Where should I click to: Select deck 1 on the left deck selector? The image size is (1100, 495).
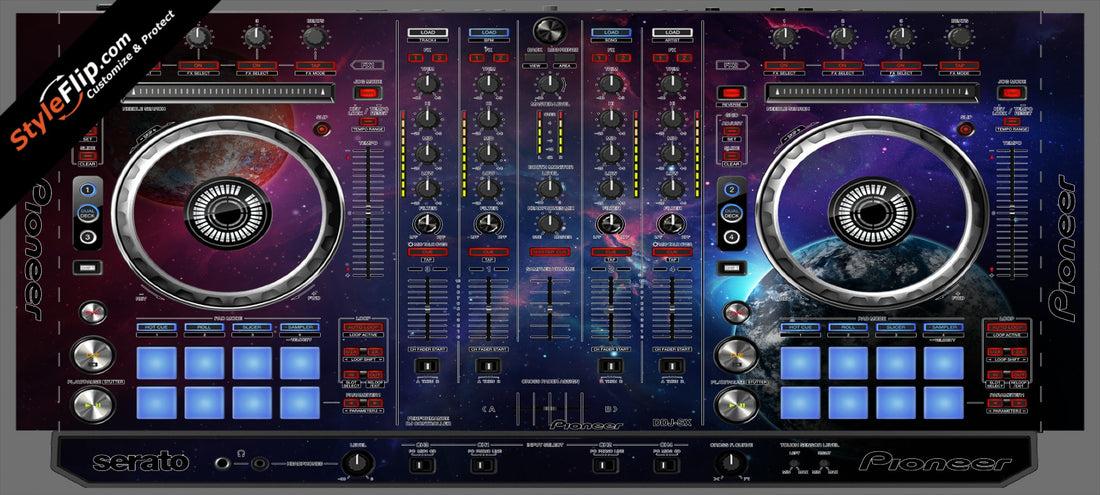point(87,189)
